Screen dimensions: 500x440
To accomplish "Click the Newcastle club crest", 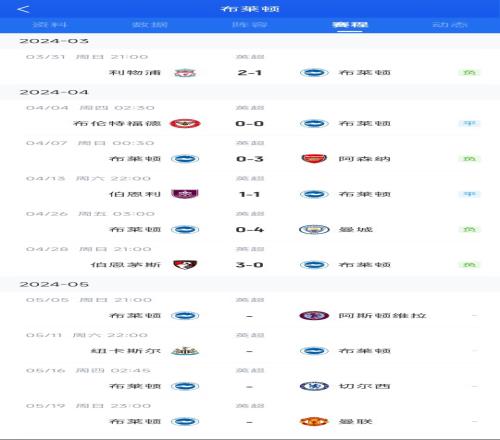I will (x=185, y=351).
